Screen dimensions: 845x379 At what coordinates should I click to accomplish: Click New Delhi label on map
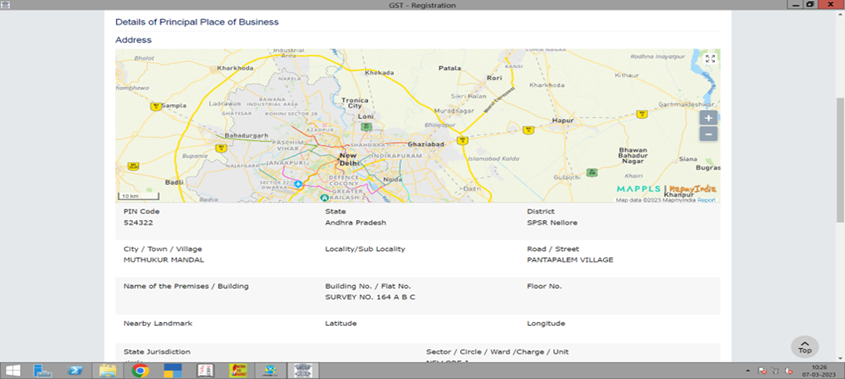click(x=348, y=159)
